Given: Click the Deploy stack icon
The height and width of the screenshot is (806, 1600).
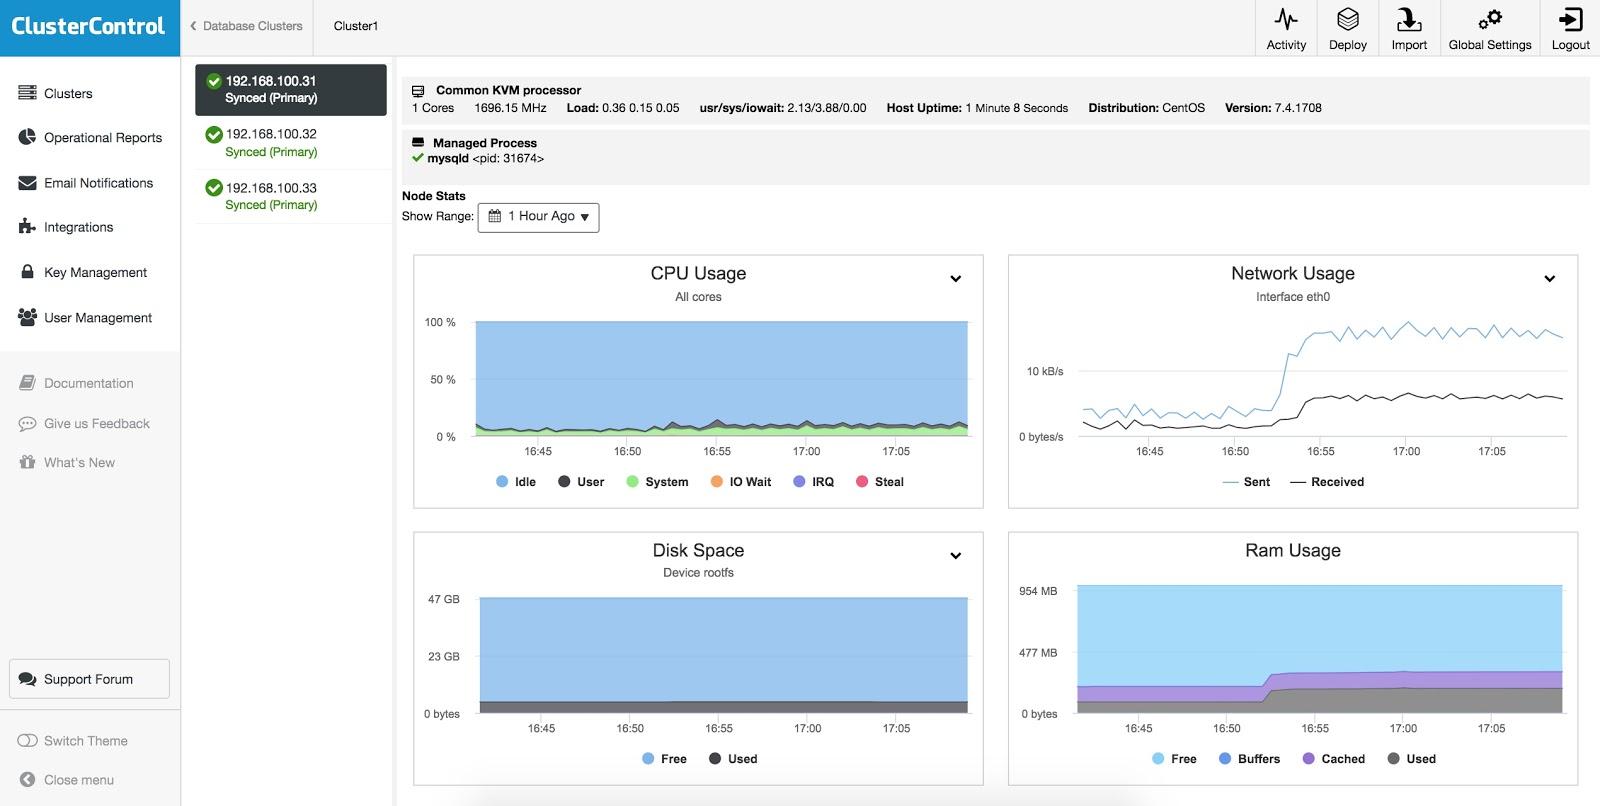Looking at the screenshot, I should click(1348, 19).
